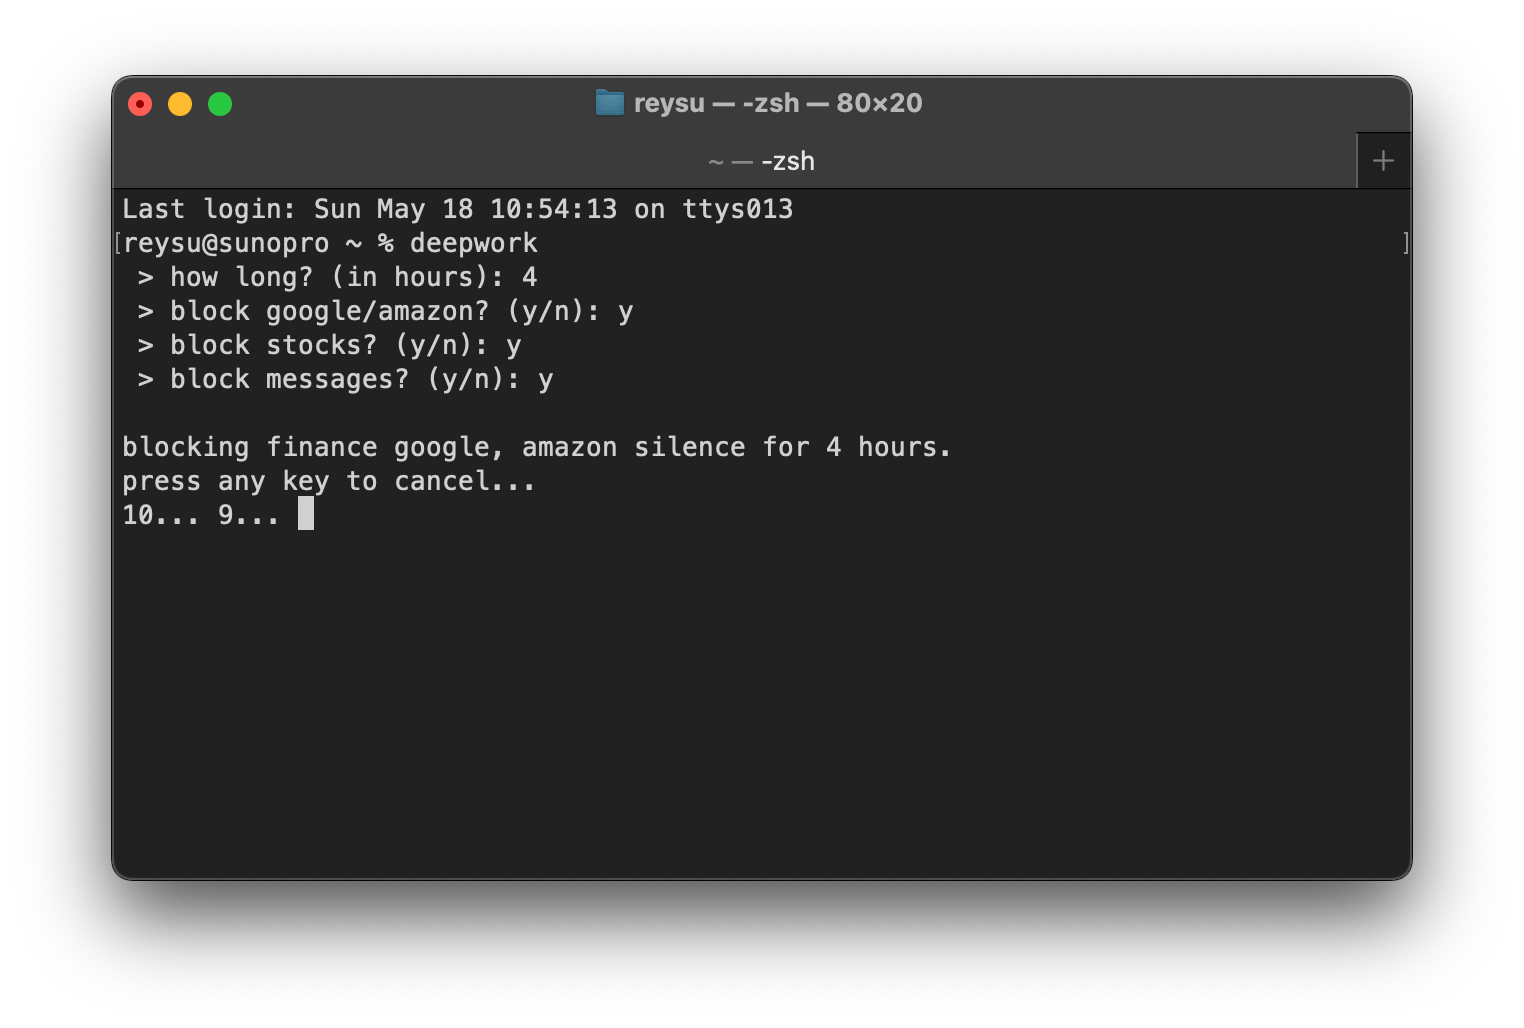Open a new tab with the plus icon
Image resolution: width=1524 pixels, height=1028 pixels.
point(1383,160)
